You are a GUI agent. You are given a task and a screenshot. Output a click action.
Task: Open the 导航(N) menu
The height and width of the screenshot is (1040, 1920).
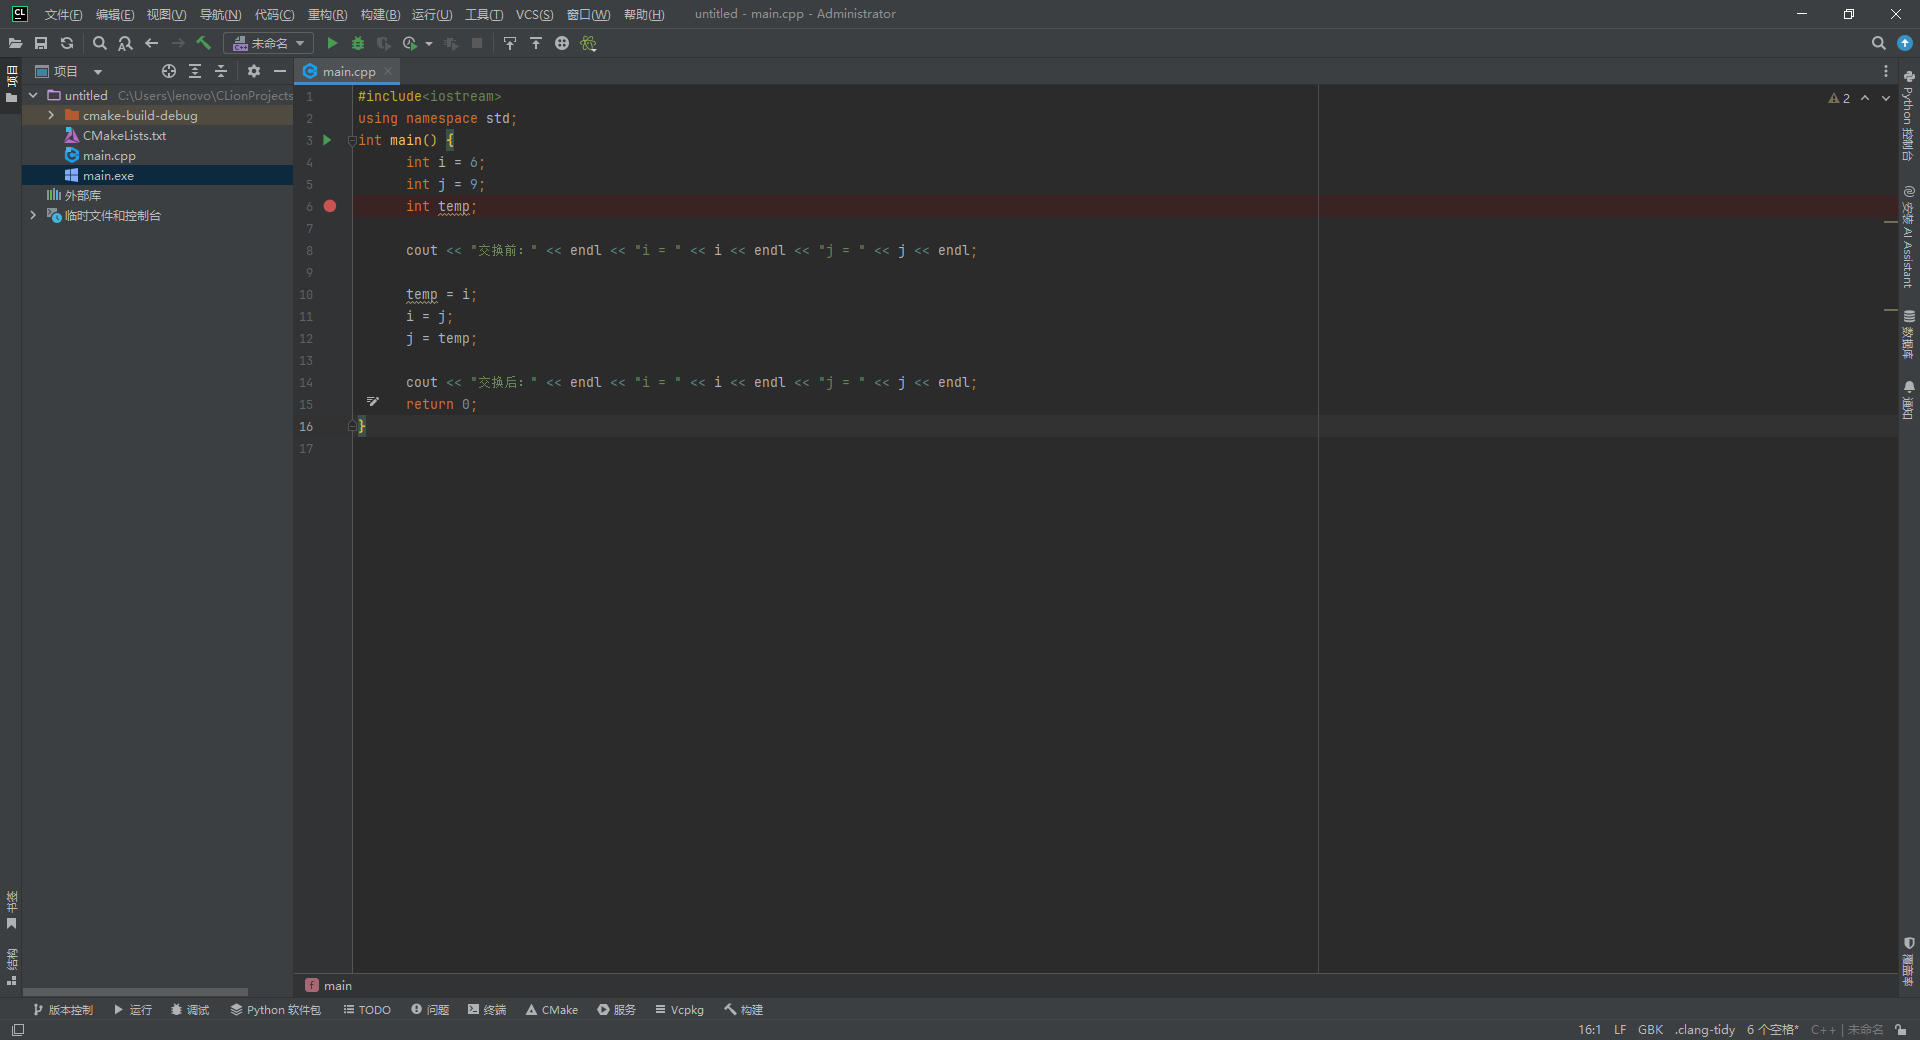coord(220,14)
